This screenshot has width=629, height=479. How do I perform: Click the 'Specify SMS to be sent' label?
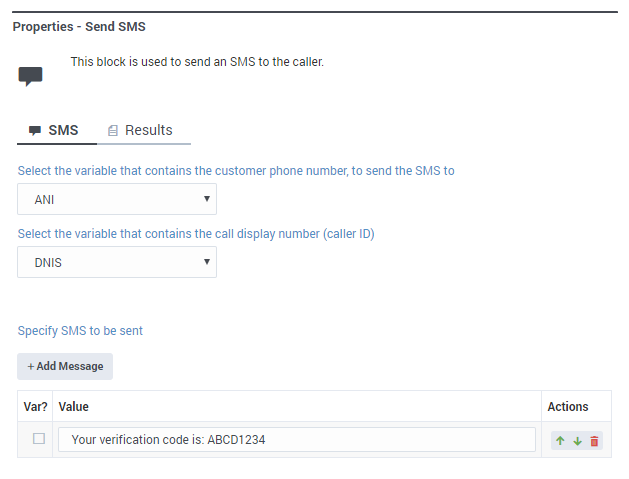coord(87,331)
